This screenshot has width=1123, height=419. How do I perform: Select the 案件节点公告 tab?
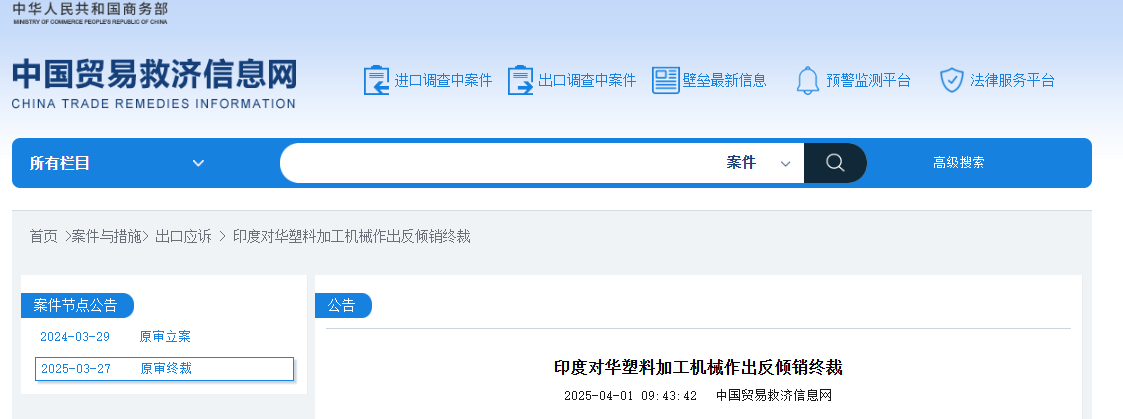(77, 305)
